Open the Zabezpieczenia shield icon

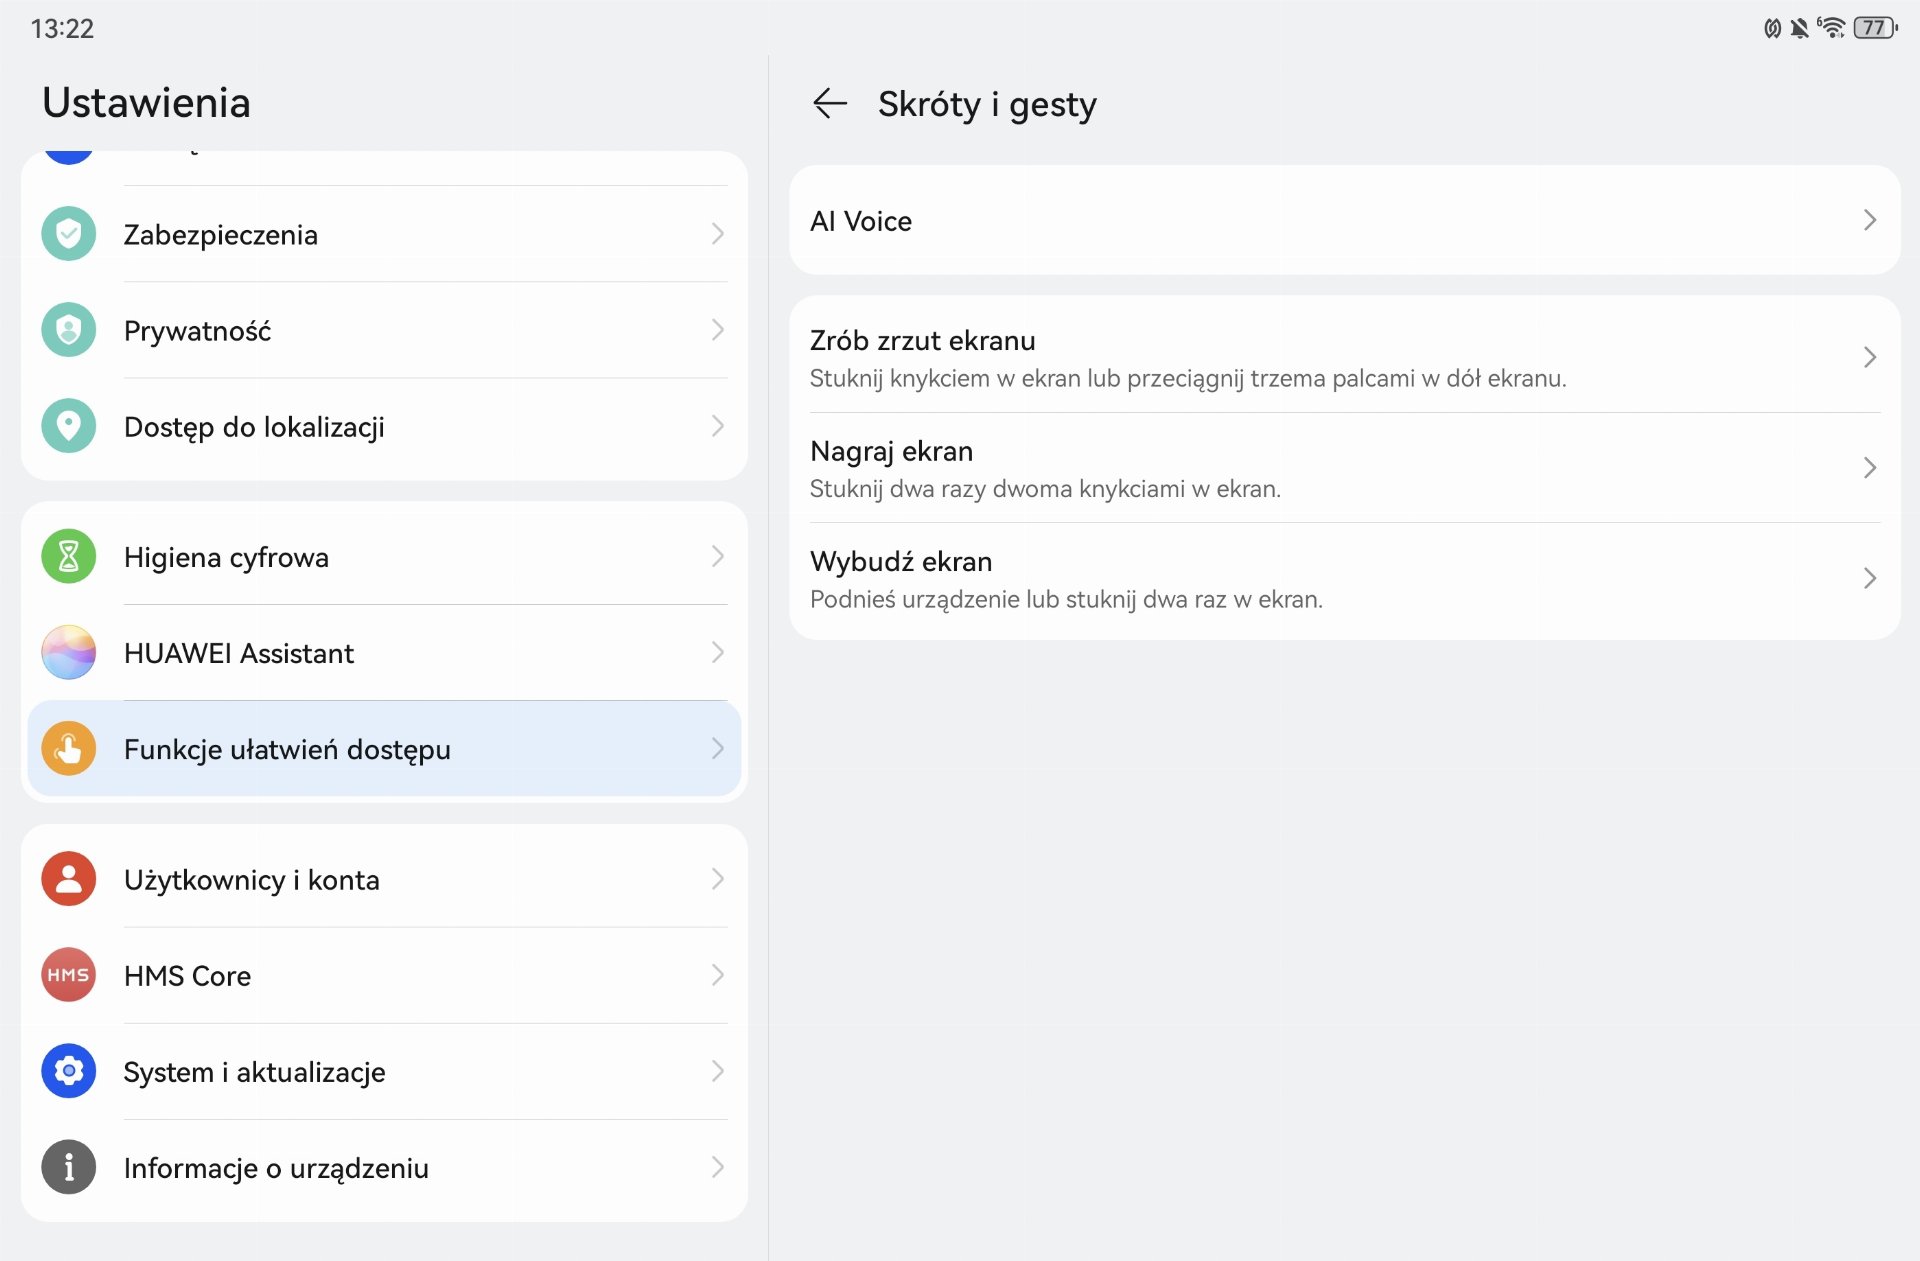68,234
